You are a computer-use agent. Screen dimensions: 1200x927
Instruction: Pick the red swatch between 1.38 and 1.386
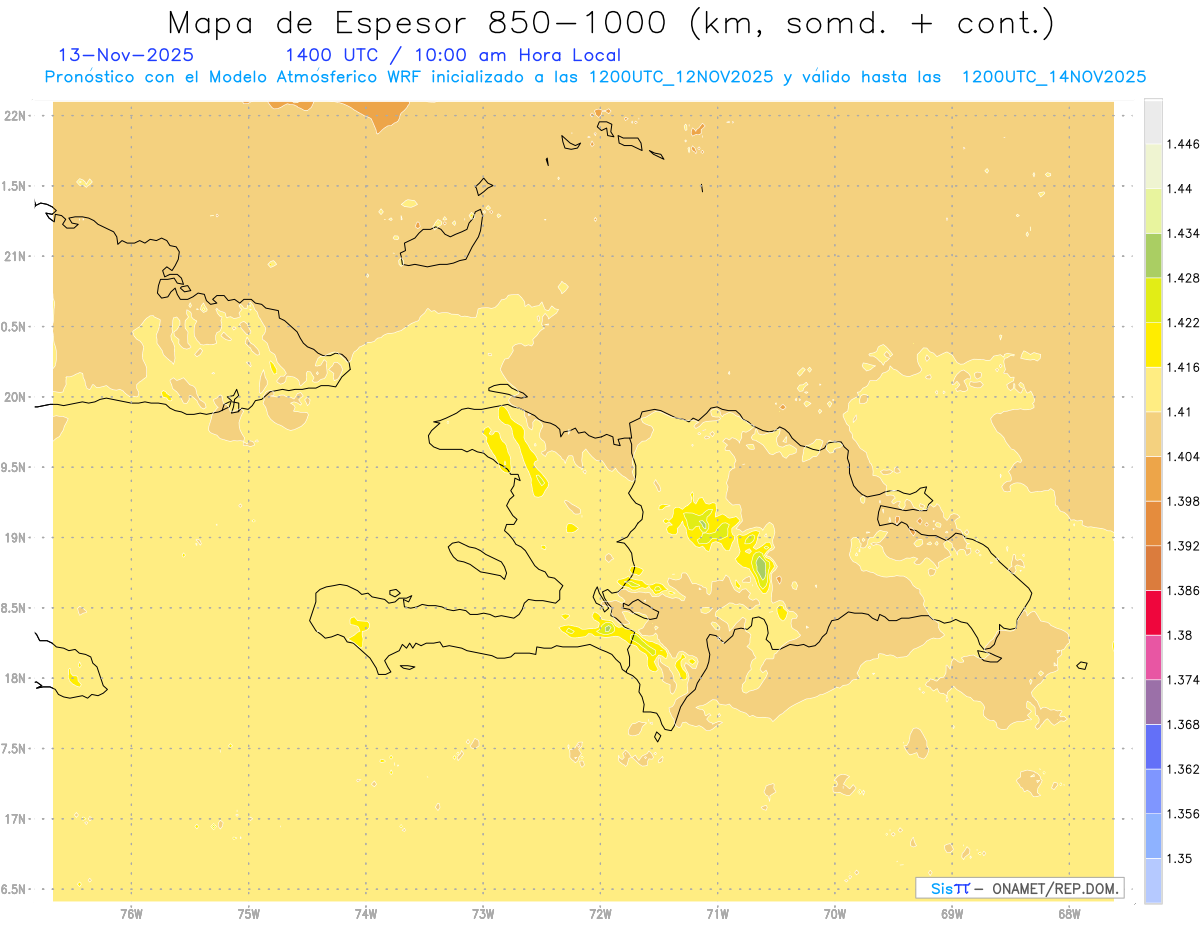click(x=1153, y=612)
